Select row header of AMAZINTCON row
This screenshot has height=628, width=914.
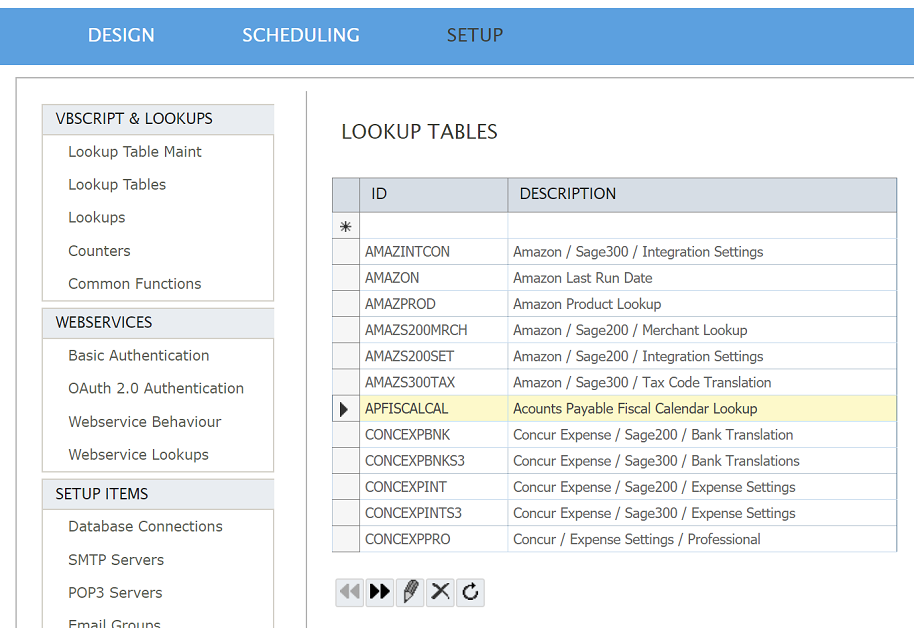point(345,252)
